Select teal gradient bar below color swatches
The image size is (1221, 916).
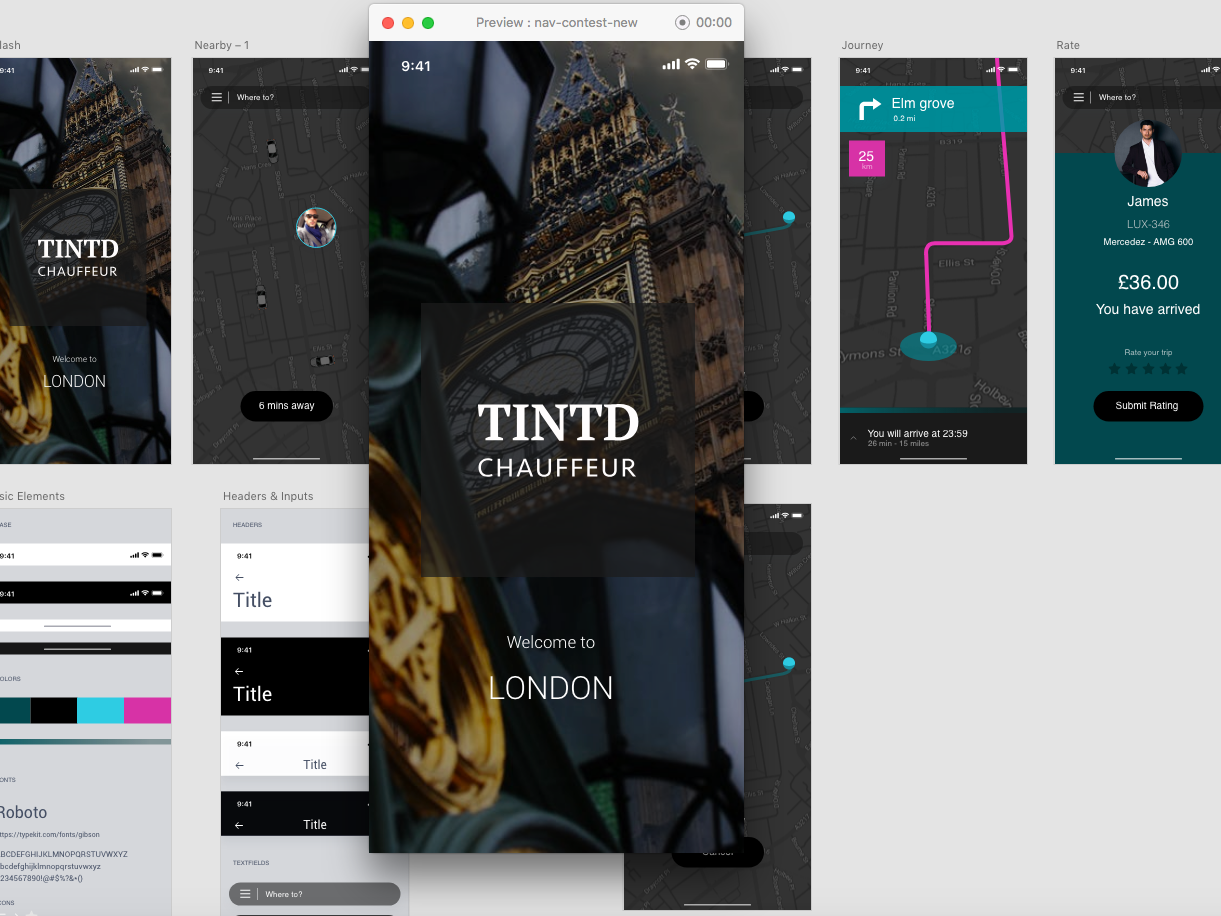coord(85,741)
